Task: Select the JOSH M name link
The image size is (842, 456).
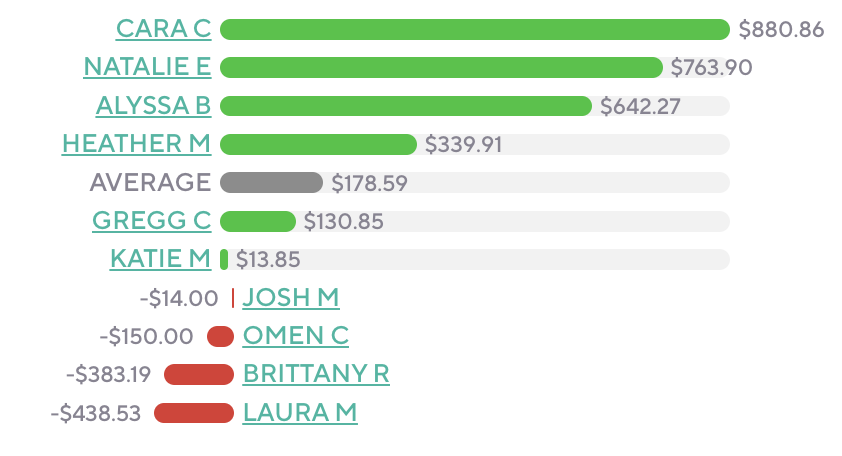Action: (x=291, y=297)
